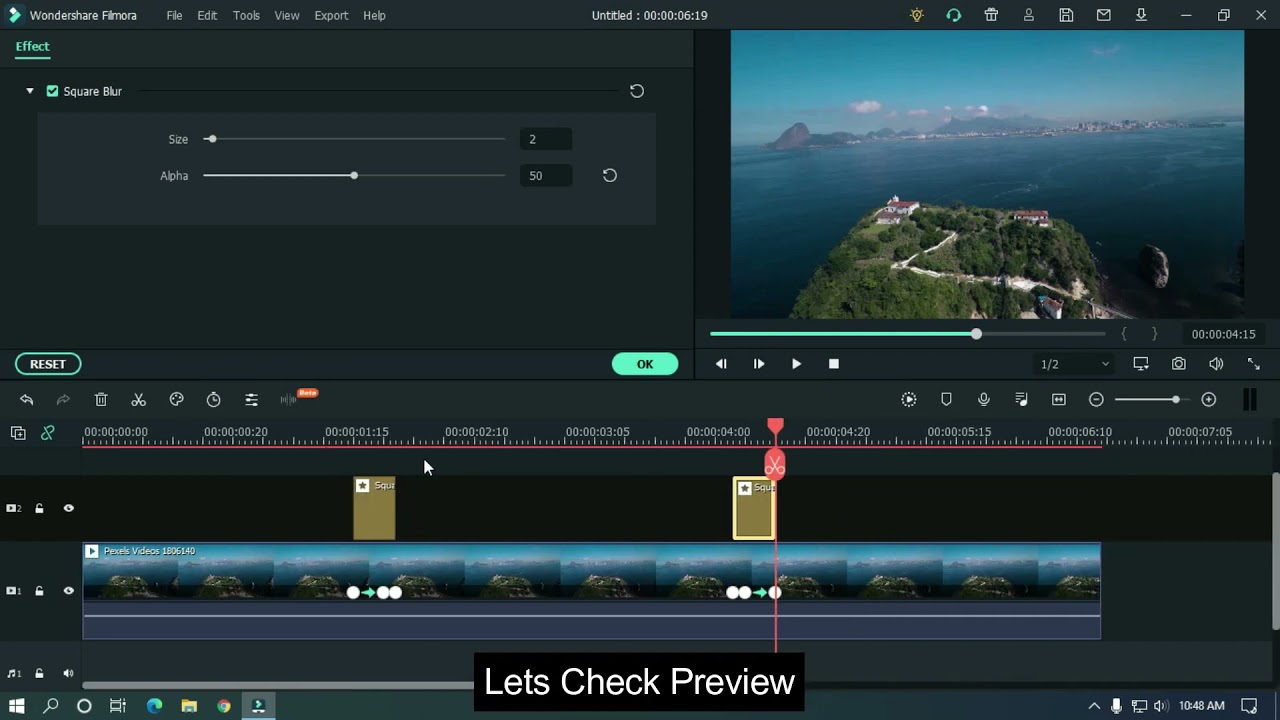Open the edit adjustment sliders icon
This screenshot has width=1280, height=720.
(x=251, y=400)
